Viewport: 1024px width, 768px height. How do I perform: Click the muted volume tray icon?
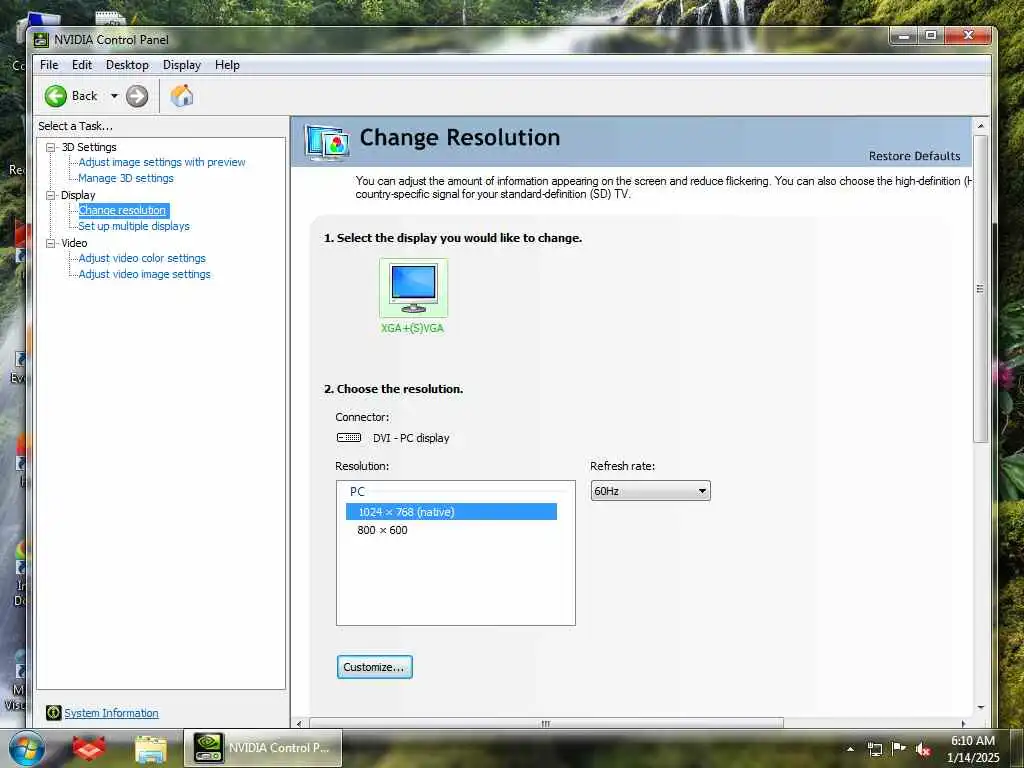point(923,750)
